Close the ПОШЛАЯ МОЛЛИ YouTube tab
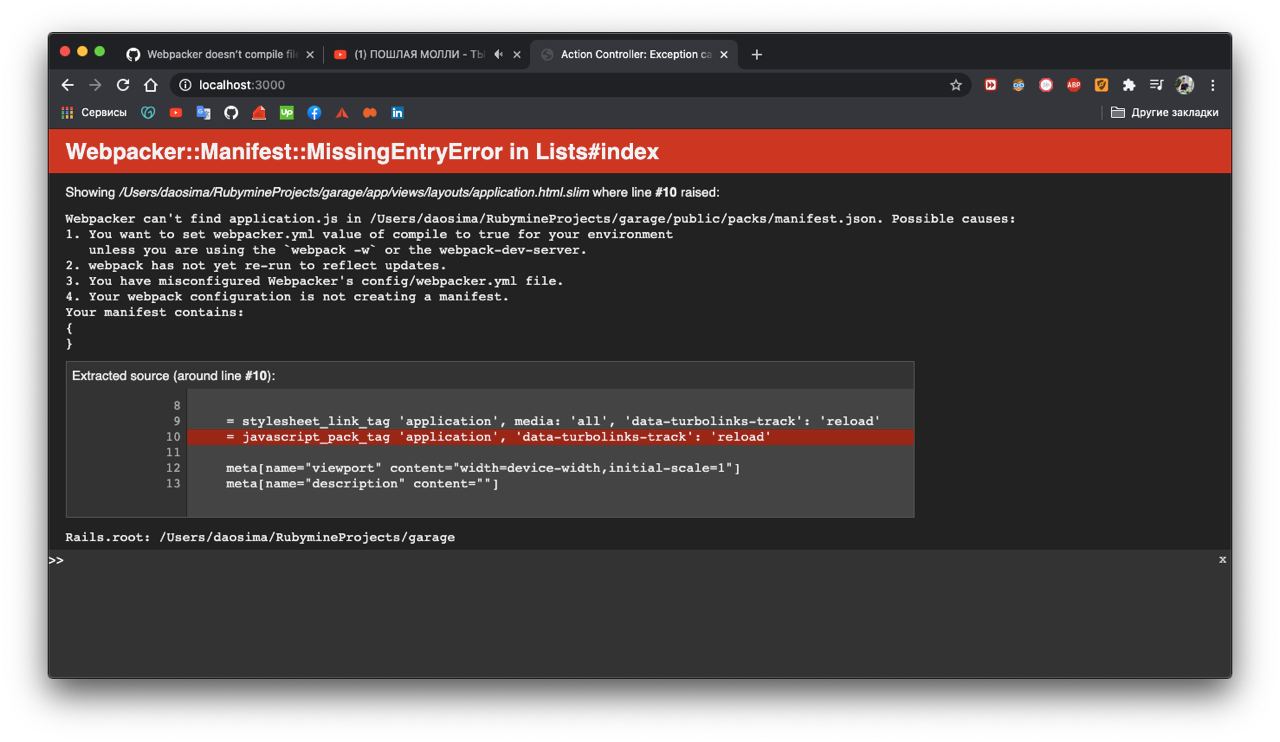Screen dimensions: 1280x742 click(x=517, y=55)
